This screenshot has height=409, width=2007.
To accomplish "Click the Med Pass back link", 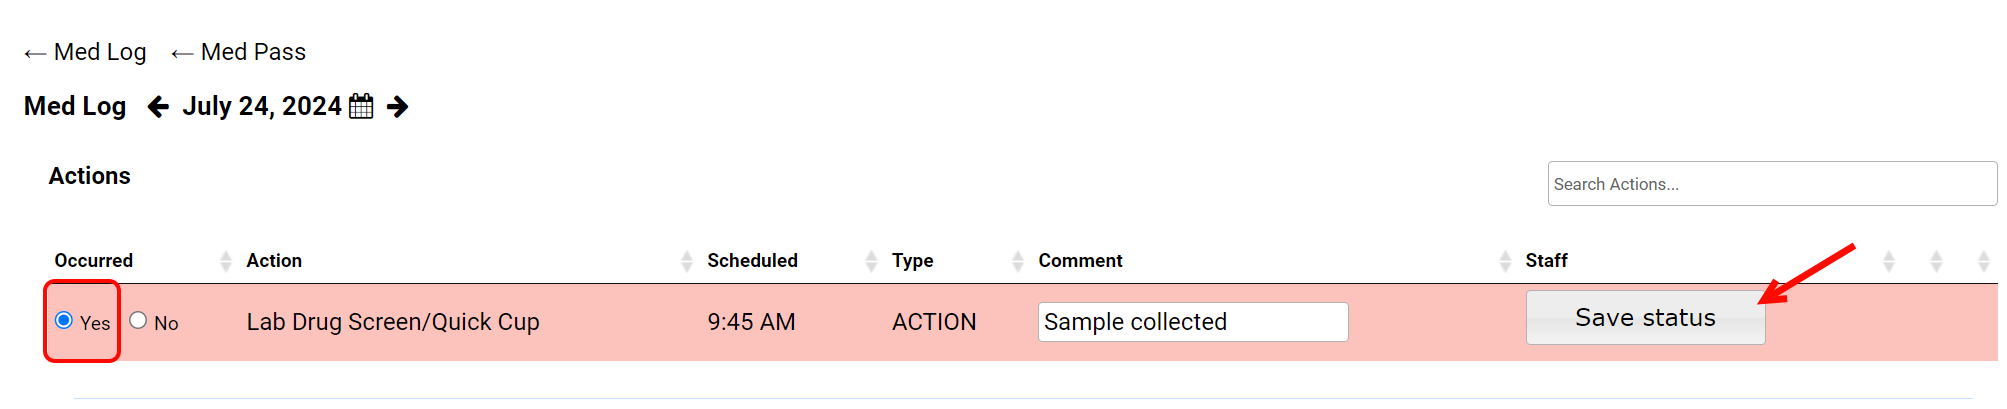I will [239, 52].
